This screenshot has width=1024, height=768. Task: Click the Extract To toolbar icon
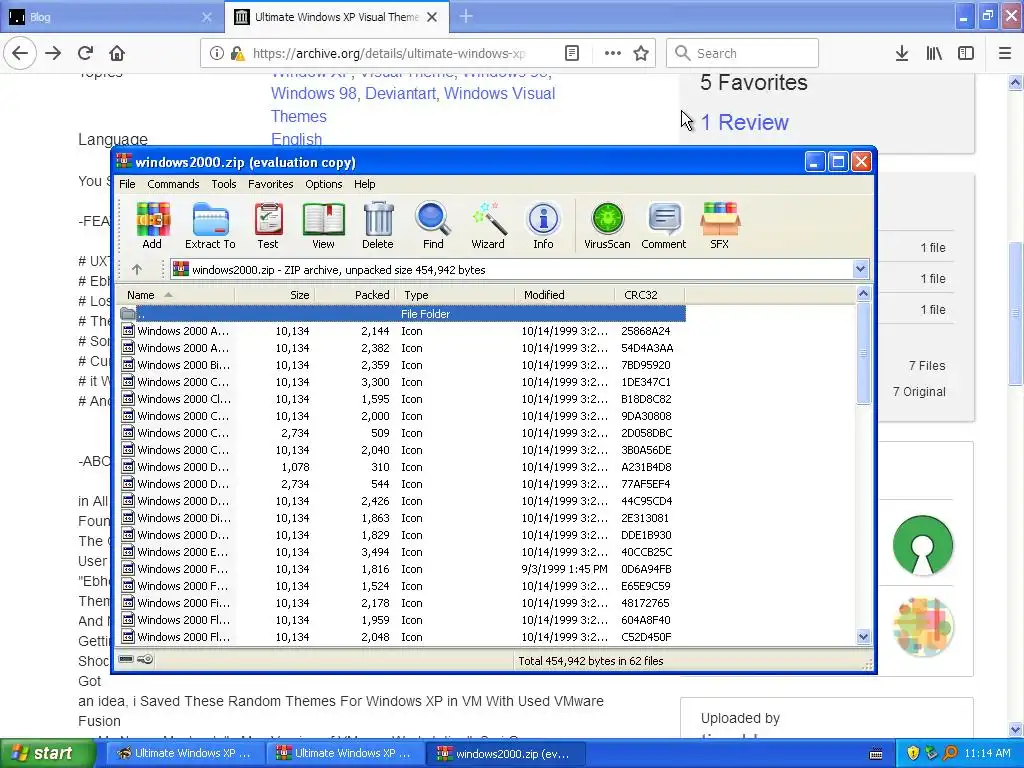pyautogui.click(x=210, y=225)
